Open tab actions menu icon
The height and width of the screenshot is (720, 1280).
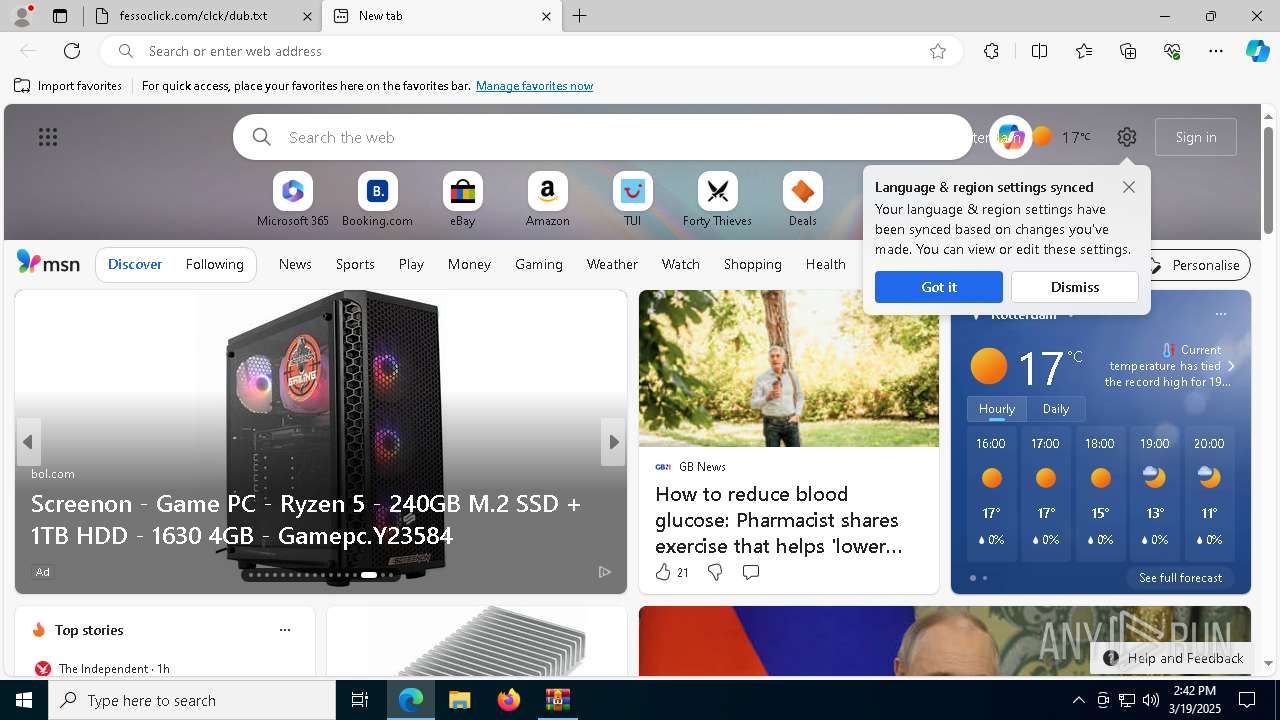coord(60,16)
